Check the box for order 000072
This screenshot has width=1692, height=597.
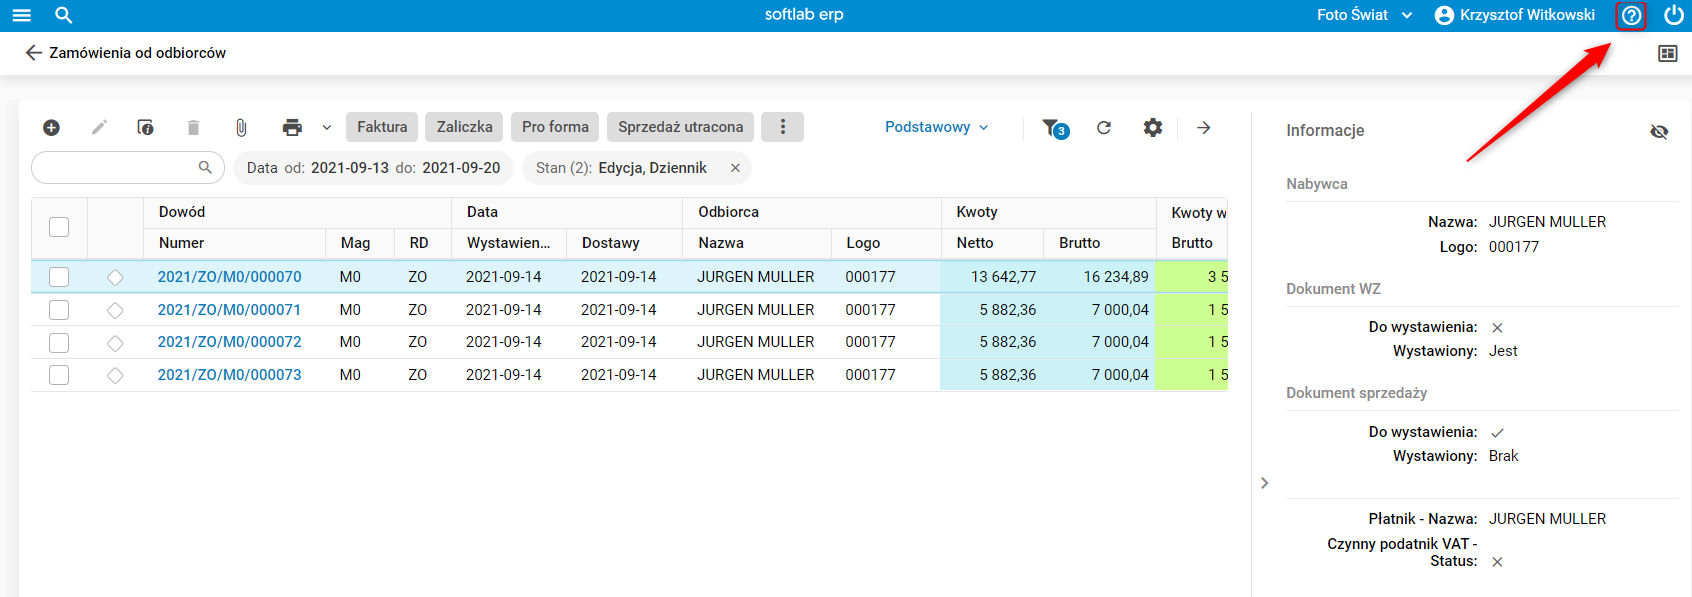(x=59, y=342)
